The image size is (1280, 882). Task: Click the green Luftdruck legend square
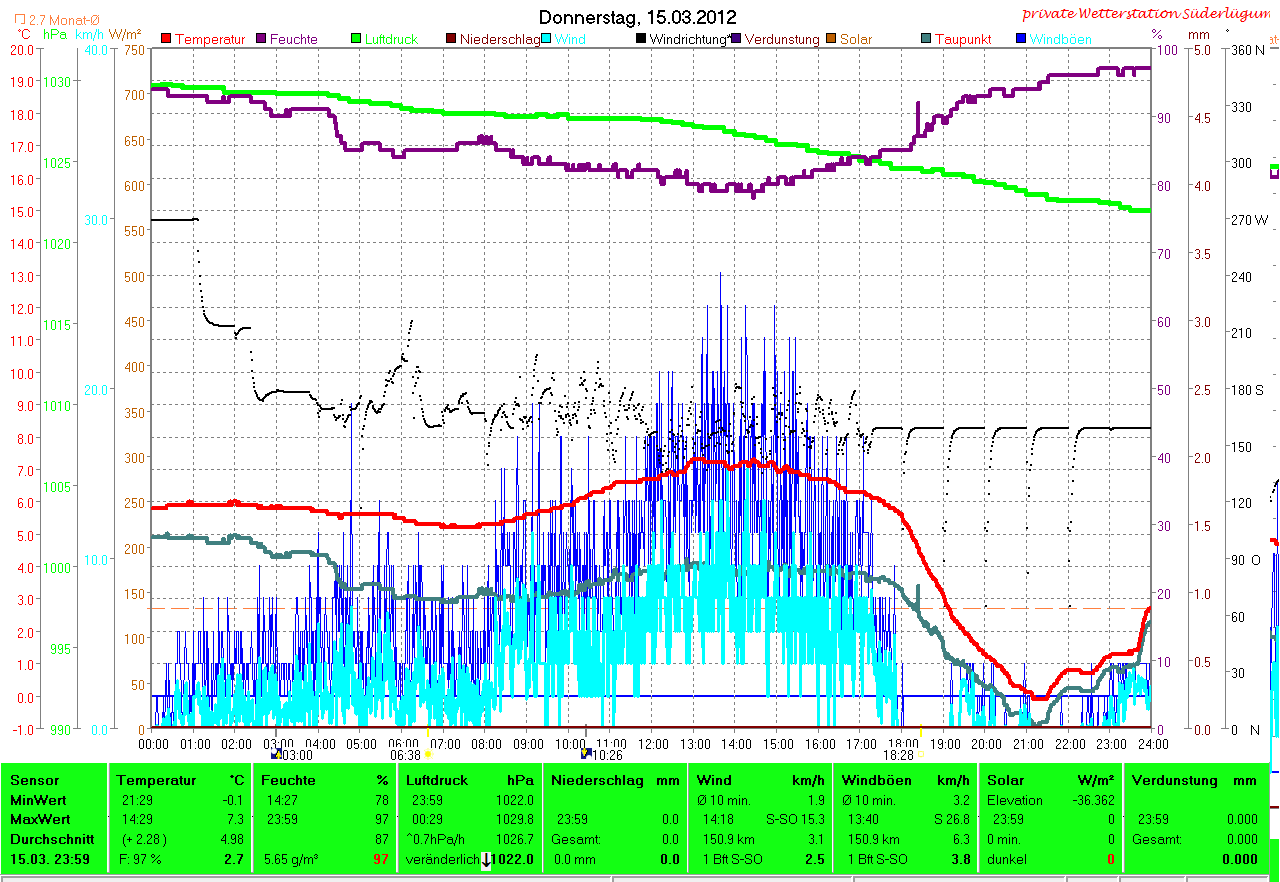pos(356,39)
